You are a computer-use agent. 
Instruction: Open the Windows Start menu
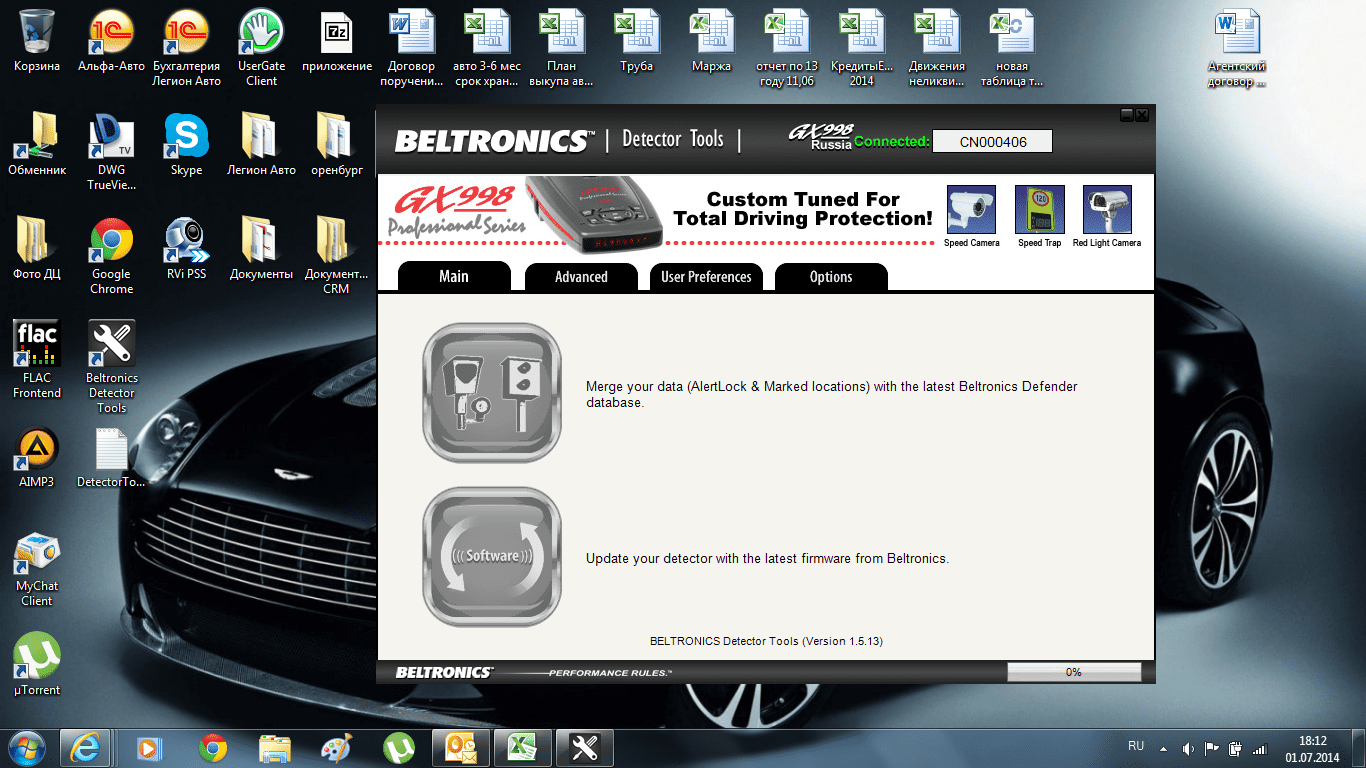pyautogui.click(x=26, y=747)
